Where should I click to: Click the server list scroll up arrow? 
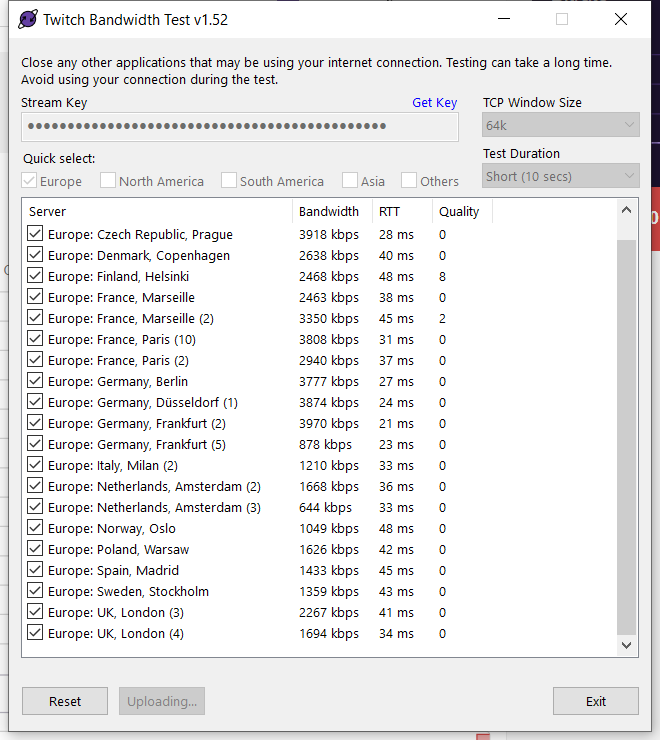626,210
